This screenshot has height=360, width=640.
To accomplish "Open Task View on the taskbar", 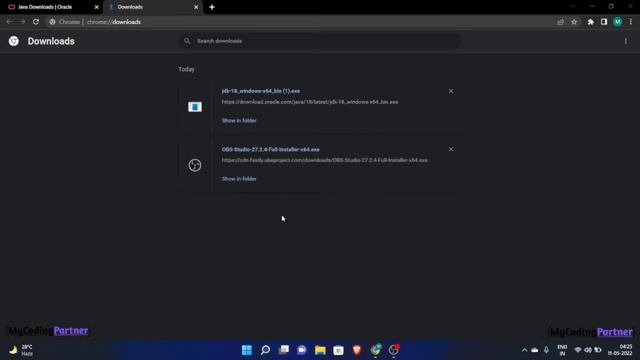I will point(284,350).
